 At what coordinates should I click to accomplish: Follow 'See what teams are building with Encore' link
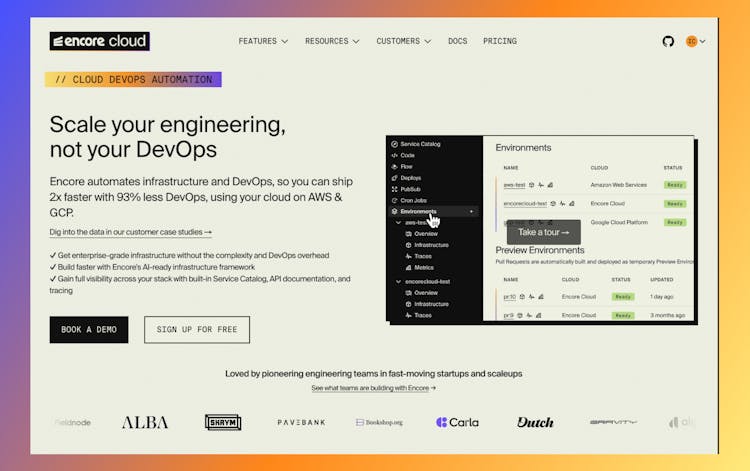point(374,388)
